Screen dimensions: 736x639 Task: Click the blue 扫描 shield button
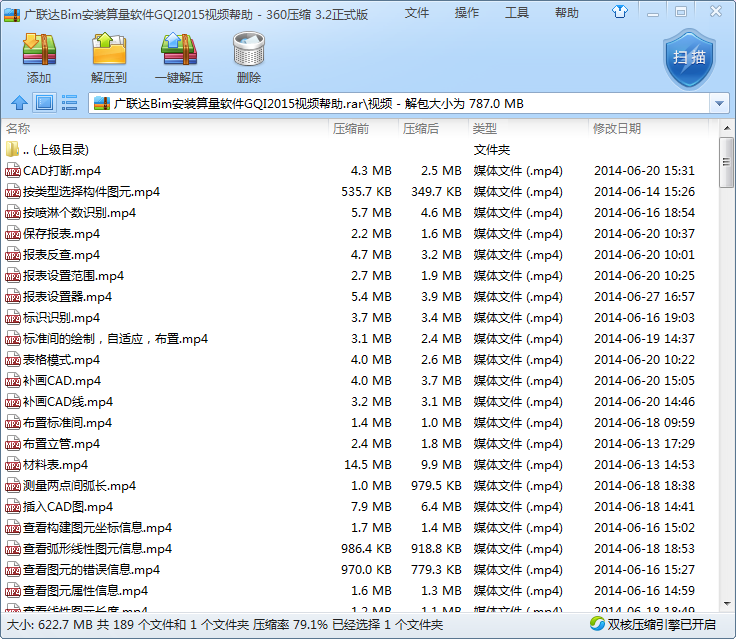tap(689, 58)
